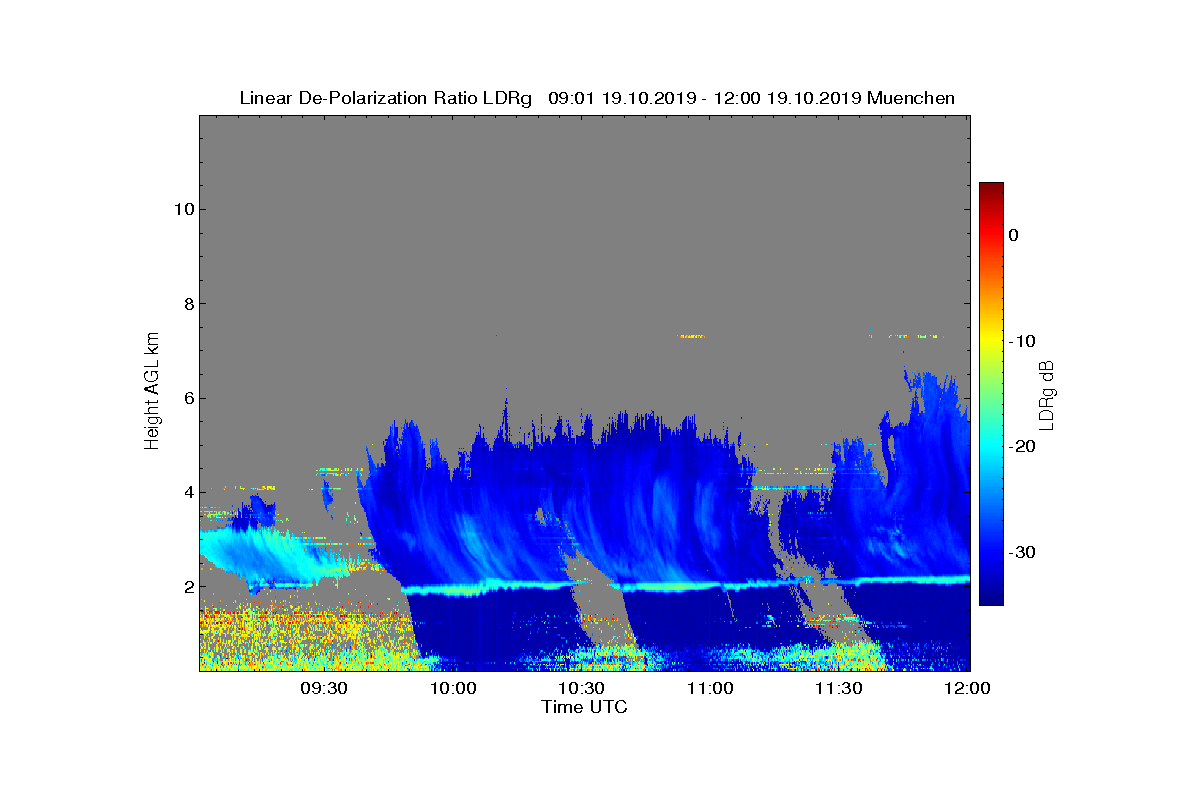Image resolution: width=1200 pixels, height=800 pixels.
Task: Click the '09:30' time axis label
Action: (x=325, y=689)
